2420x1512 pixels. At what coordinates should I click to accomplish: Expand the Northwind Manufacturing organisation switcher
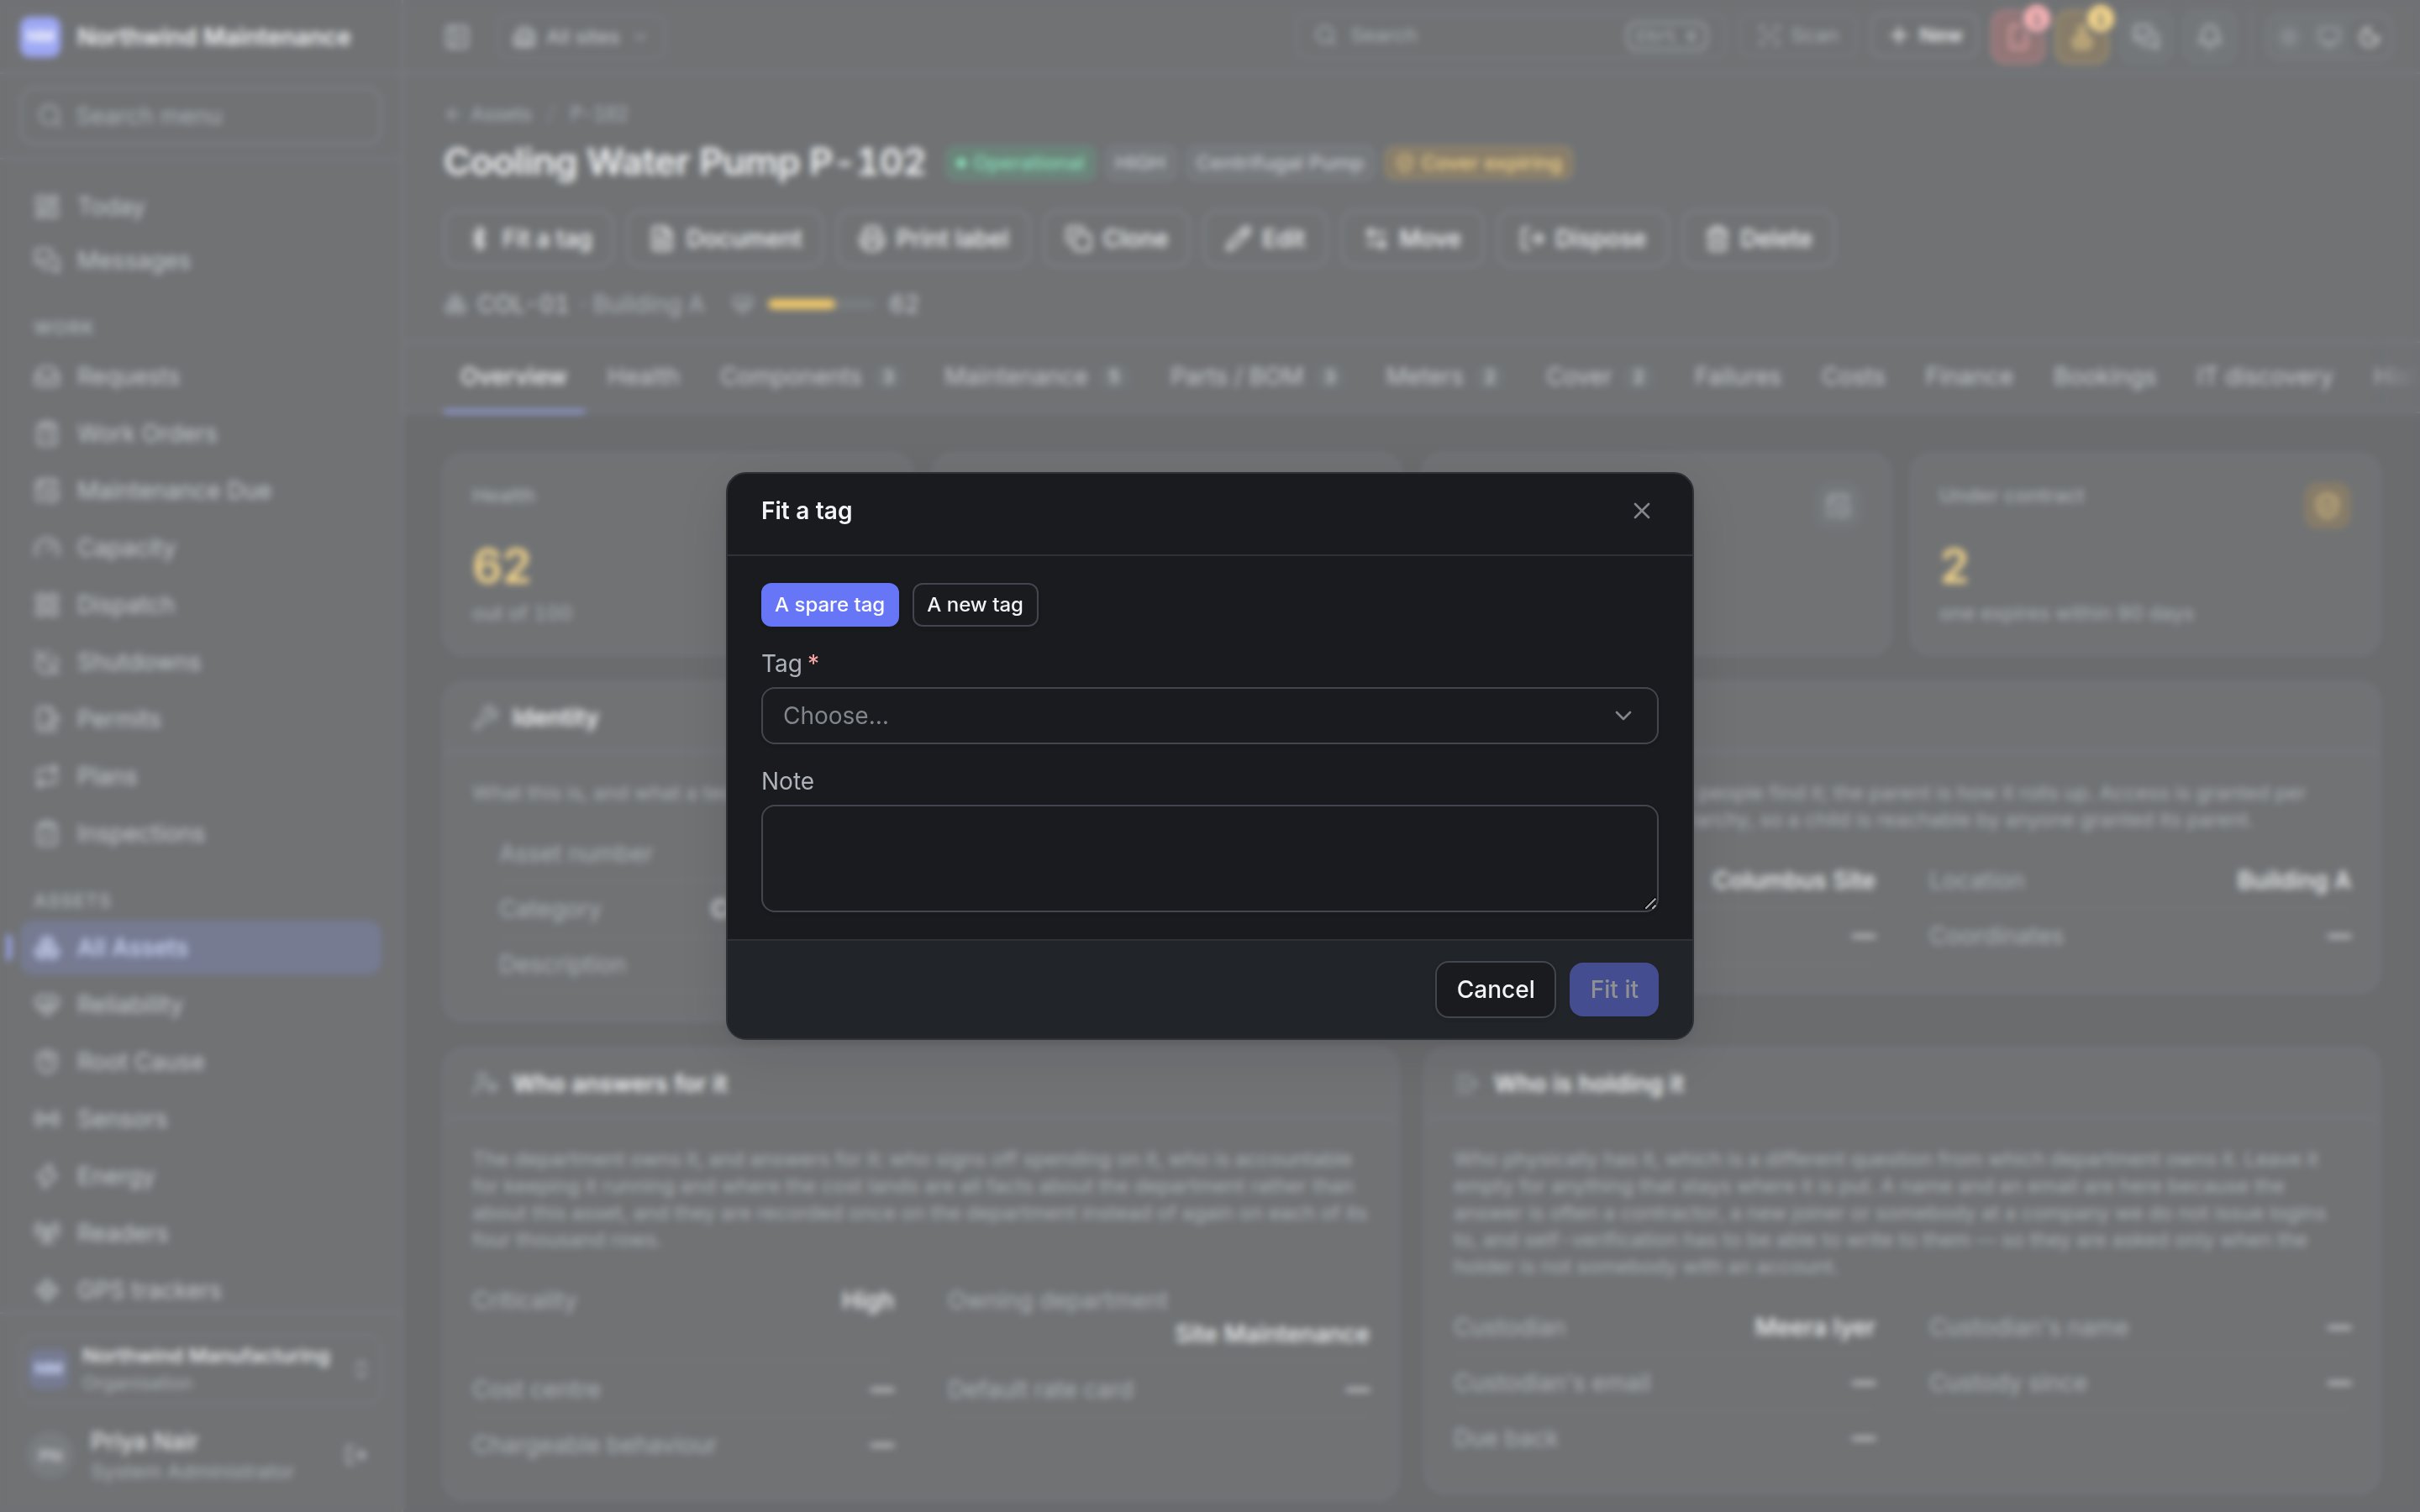[x=200, y=1368]
